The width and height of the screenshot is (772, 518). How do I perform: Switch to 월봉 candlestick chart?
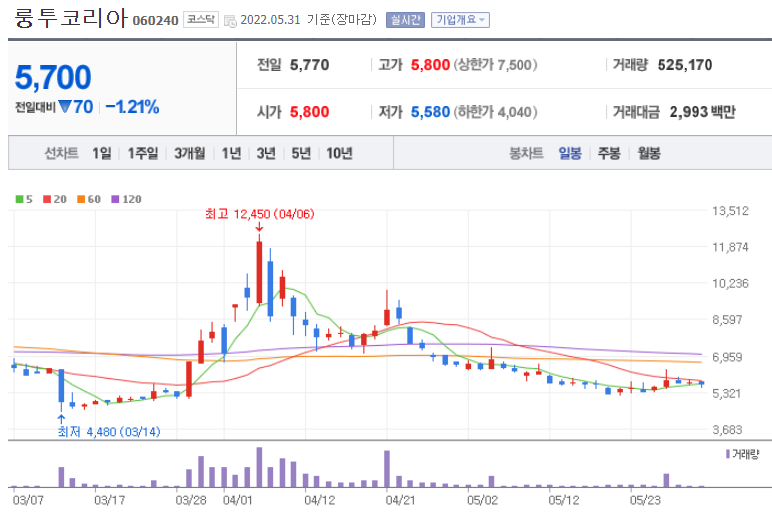(649, 153)
